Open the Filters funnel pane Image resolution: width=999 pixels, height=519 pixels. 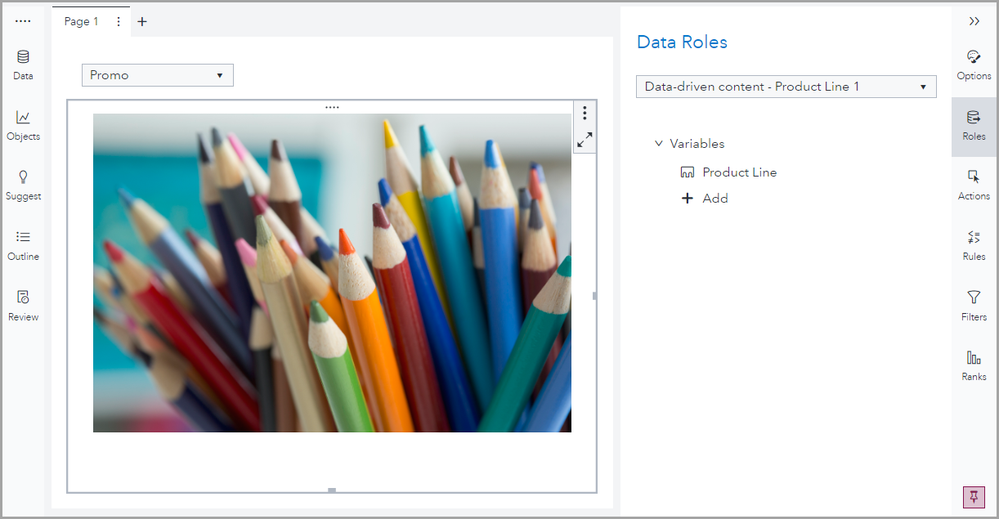point(973,304)
